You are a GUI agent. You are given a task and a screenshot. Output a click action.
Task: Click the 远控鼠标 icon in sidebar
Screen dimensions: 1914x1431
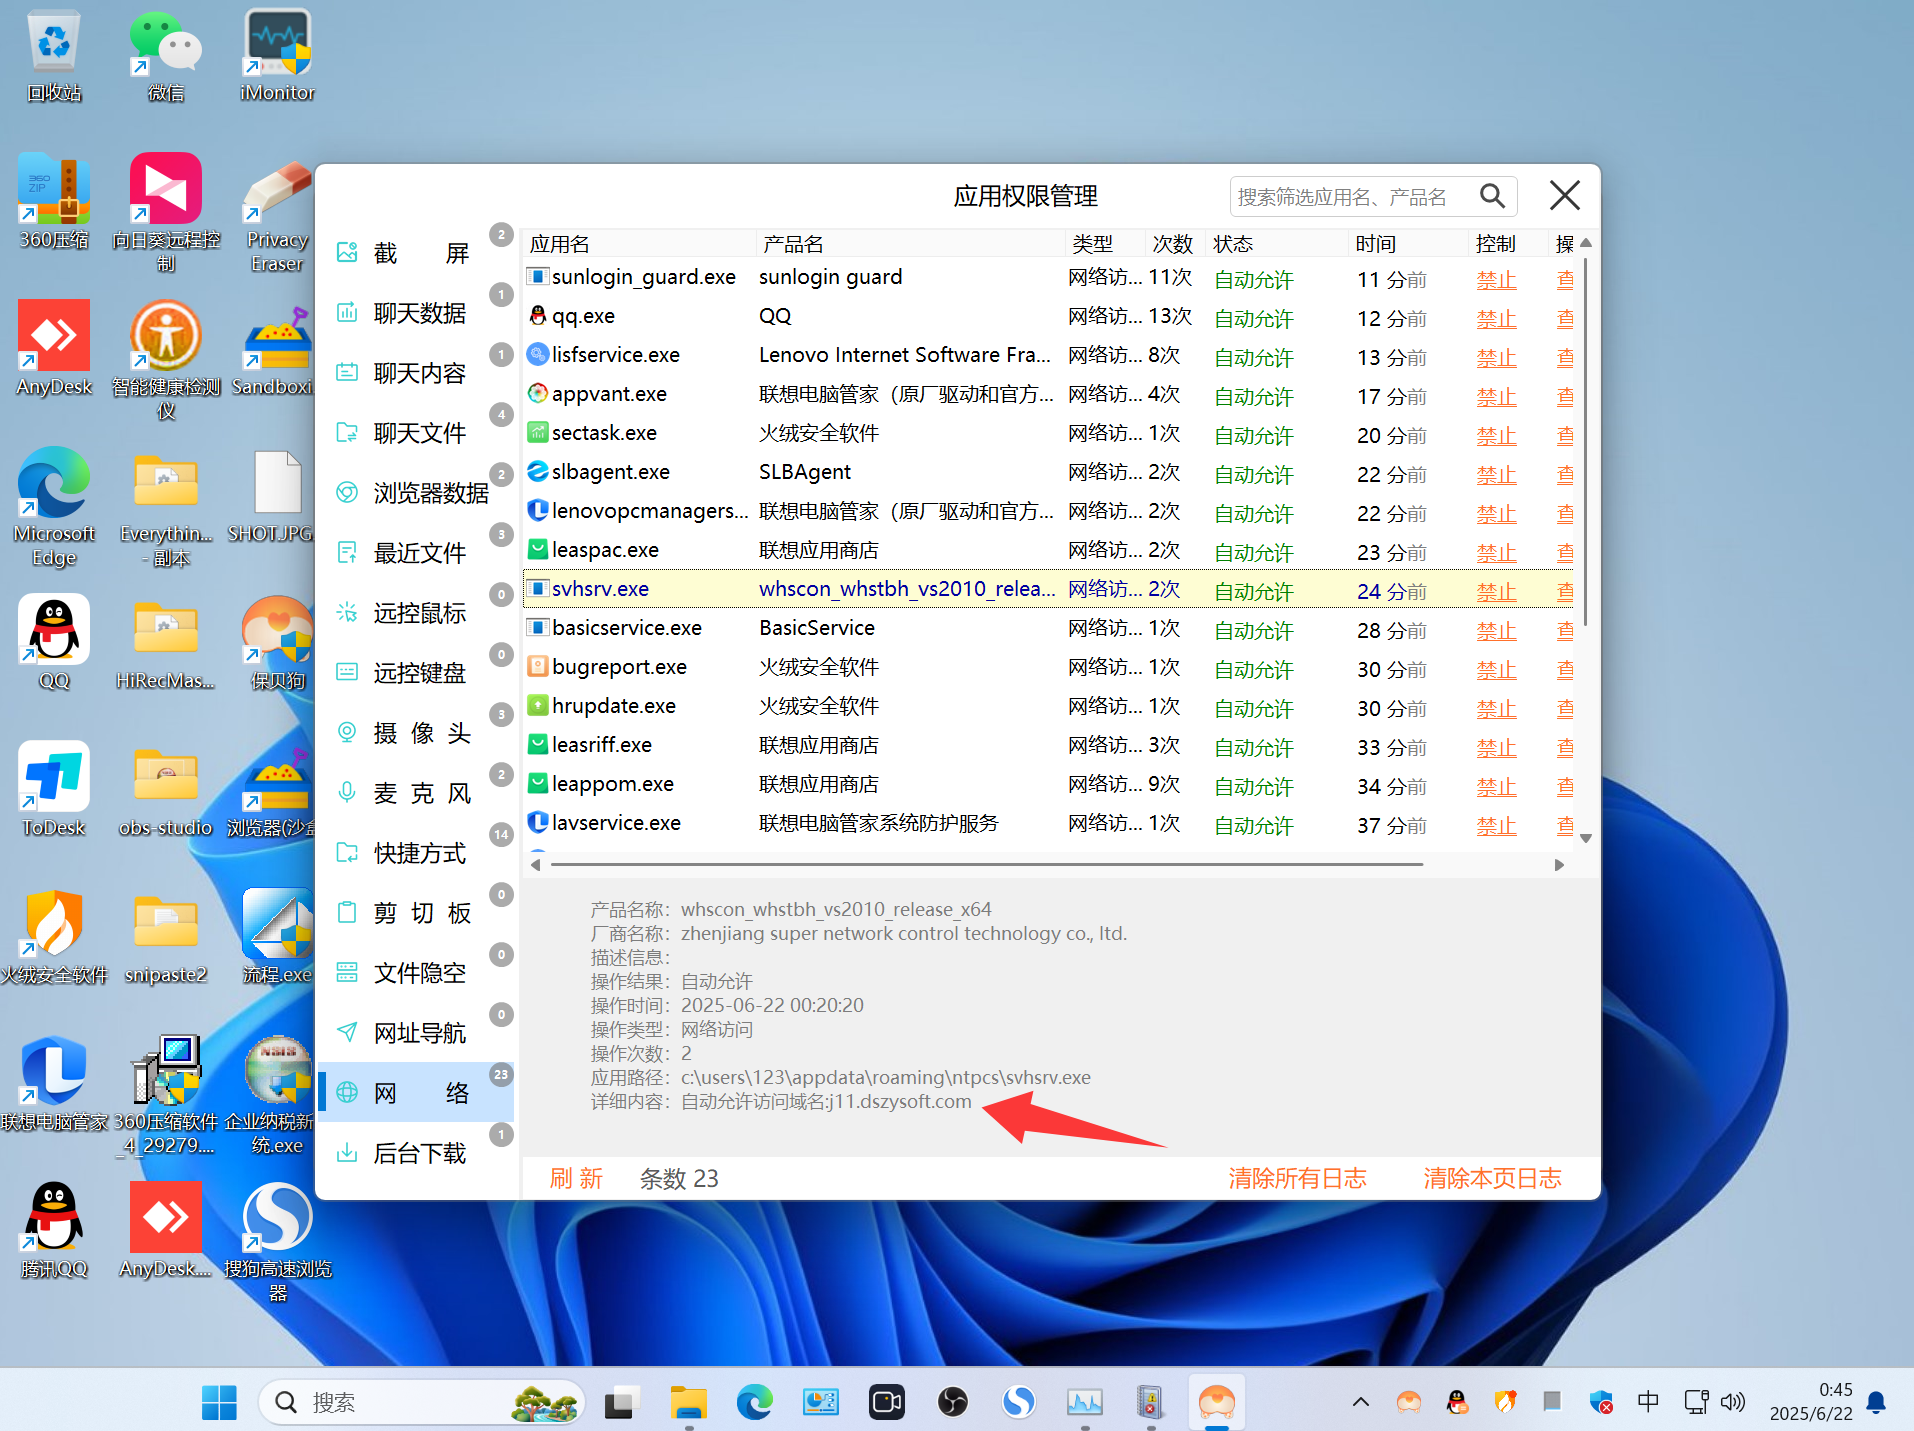tap(347, 612)
